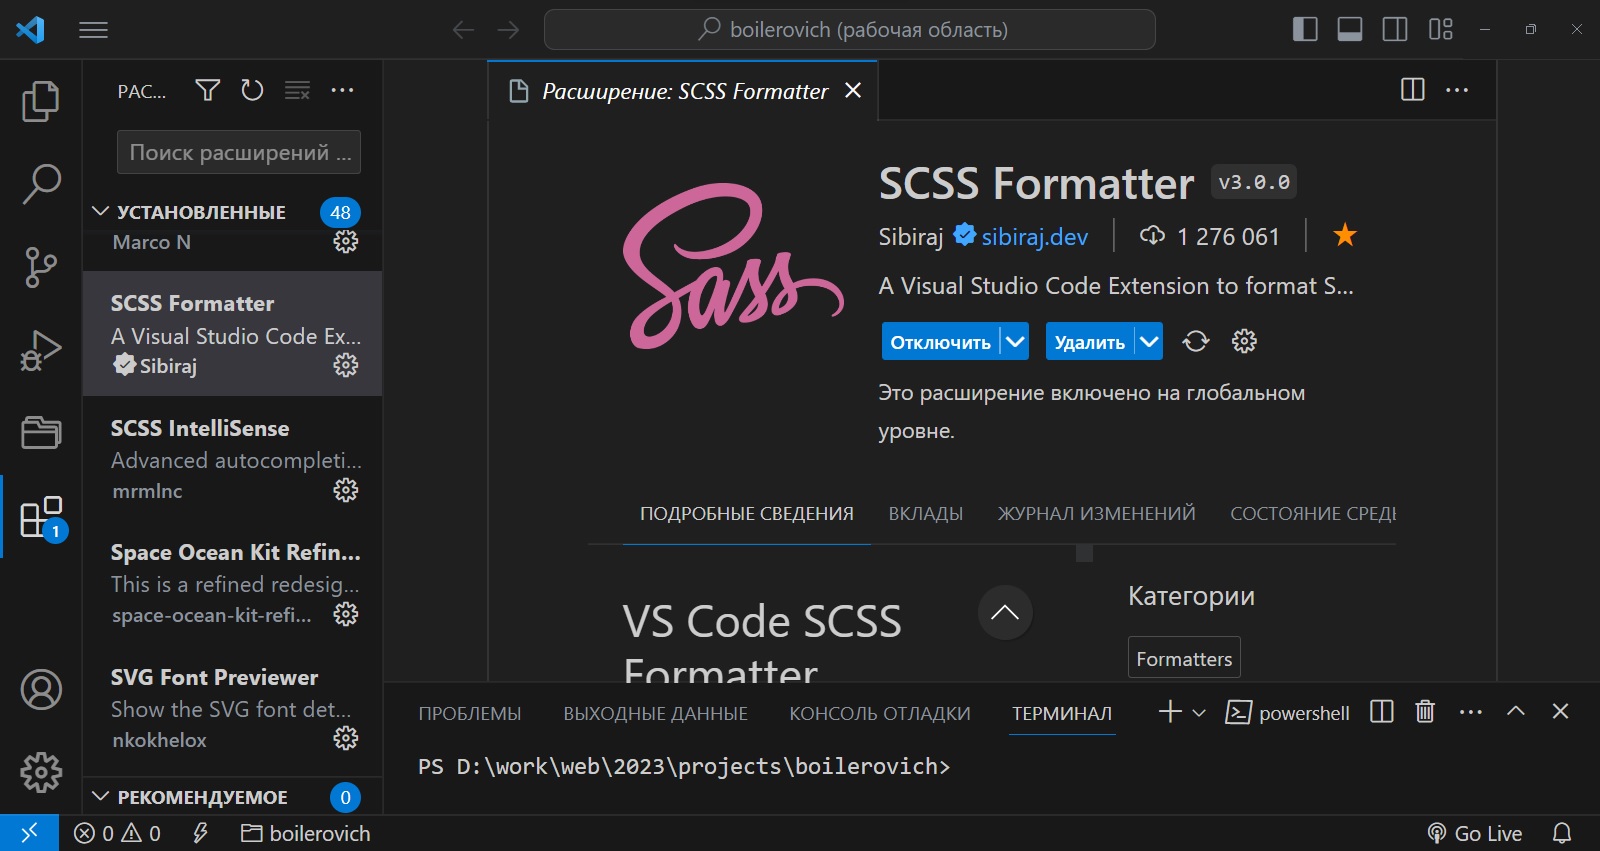Viewport: 1600px width, 851px height.
Task: Select SVG Font Previewer extension in list
Action: tap(232, 707)
